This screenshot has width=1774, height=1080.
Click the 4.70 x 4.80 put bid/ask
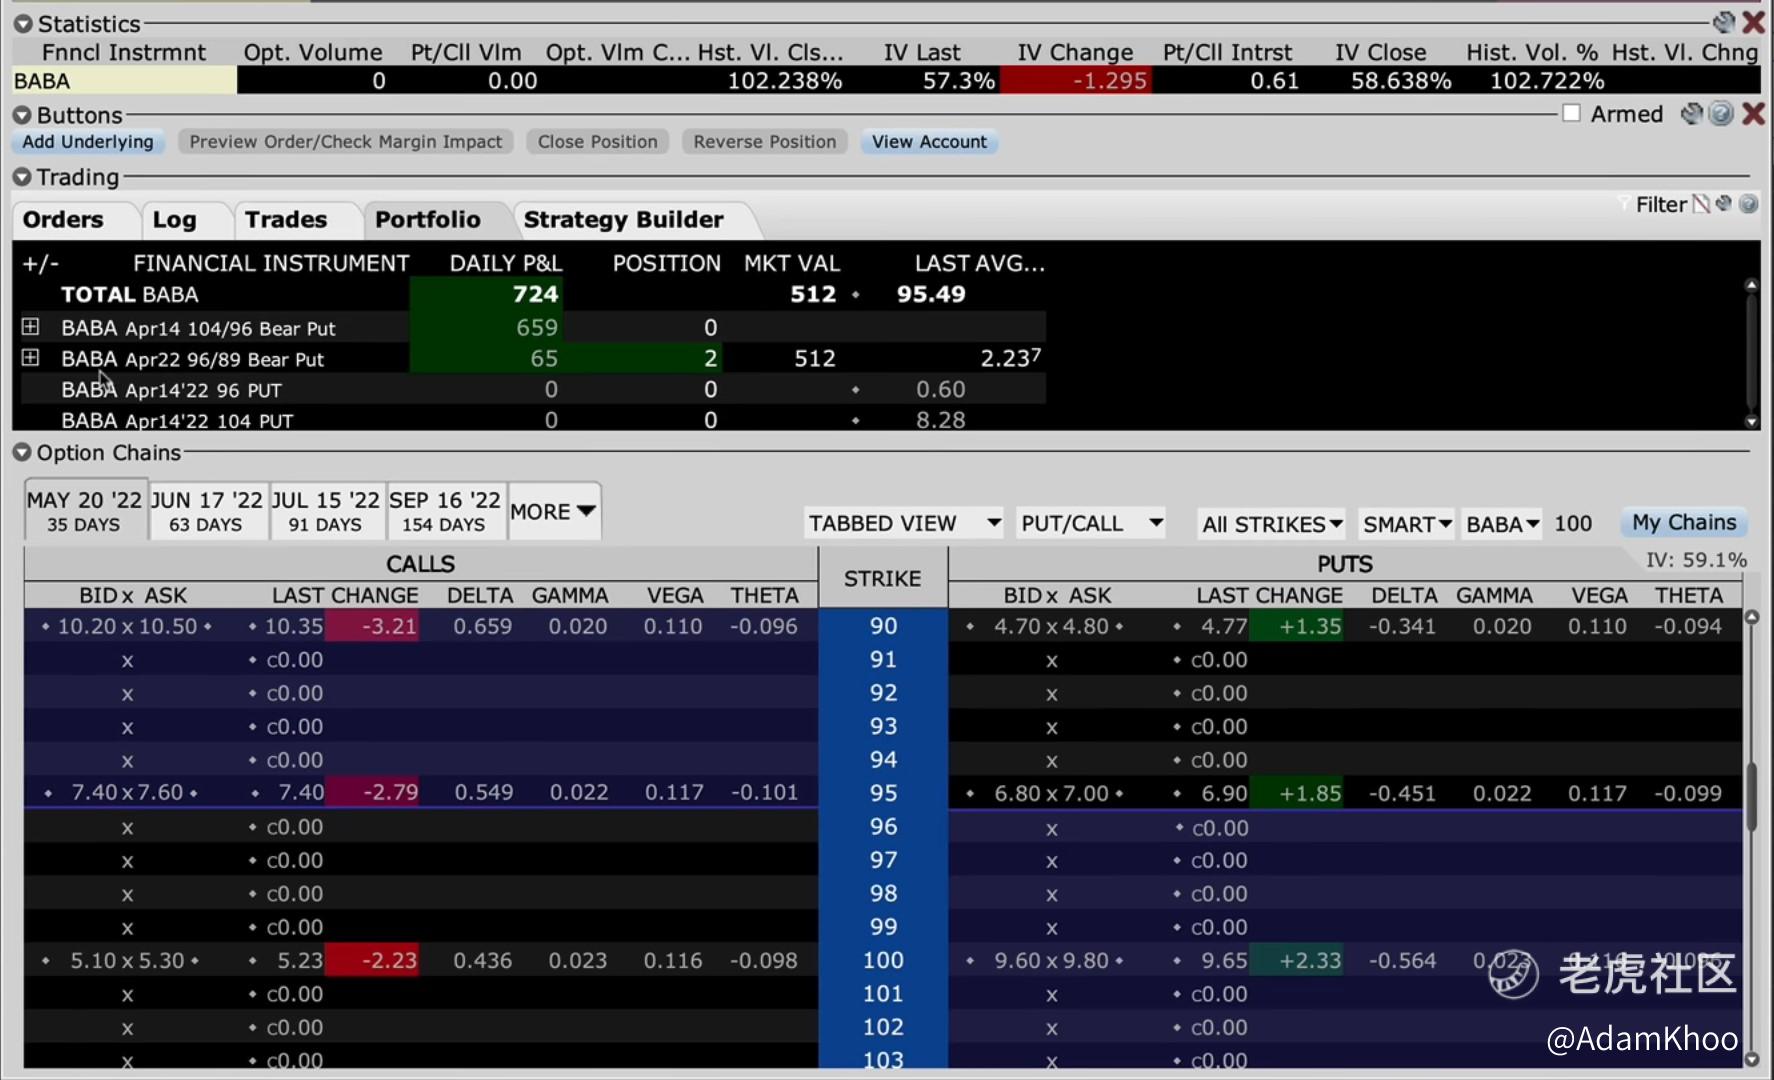(1052, 626)
